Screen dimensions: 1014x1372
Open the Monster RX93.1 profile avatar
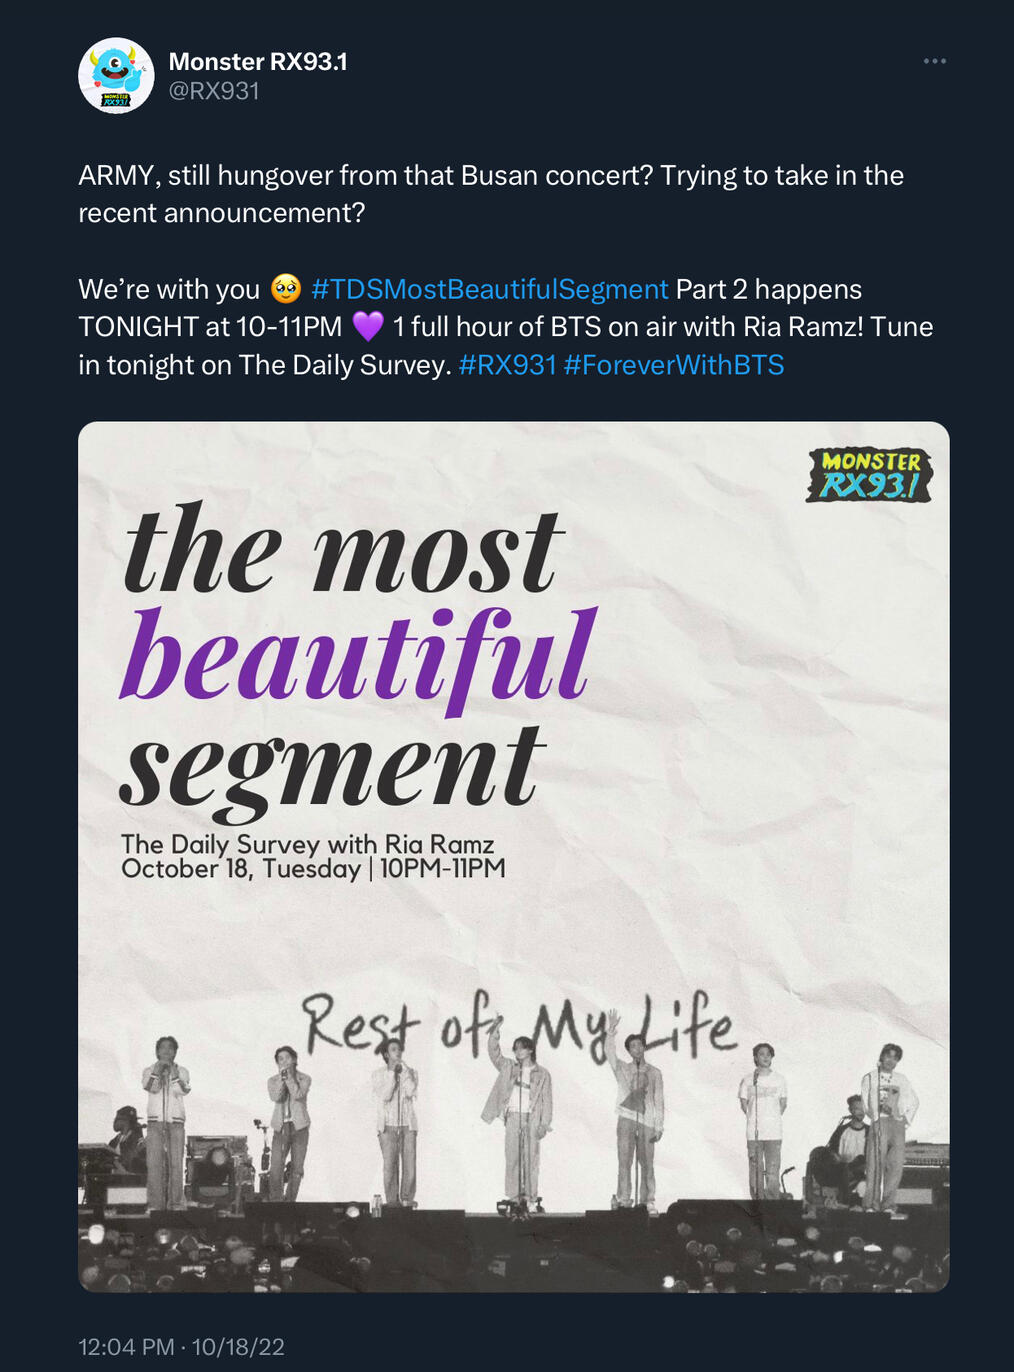tap(116, 76)
